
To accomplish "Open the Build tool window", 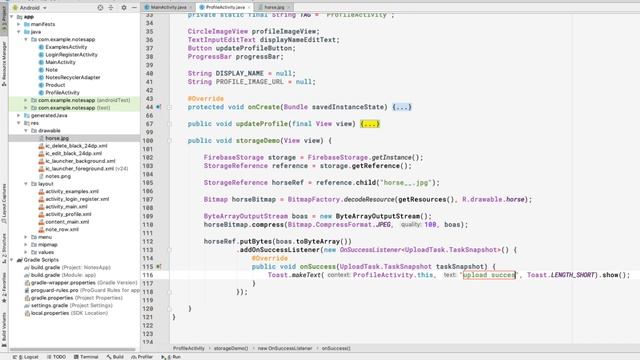I will pos(115,357).
